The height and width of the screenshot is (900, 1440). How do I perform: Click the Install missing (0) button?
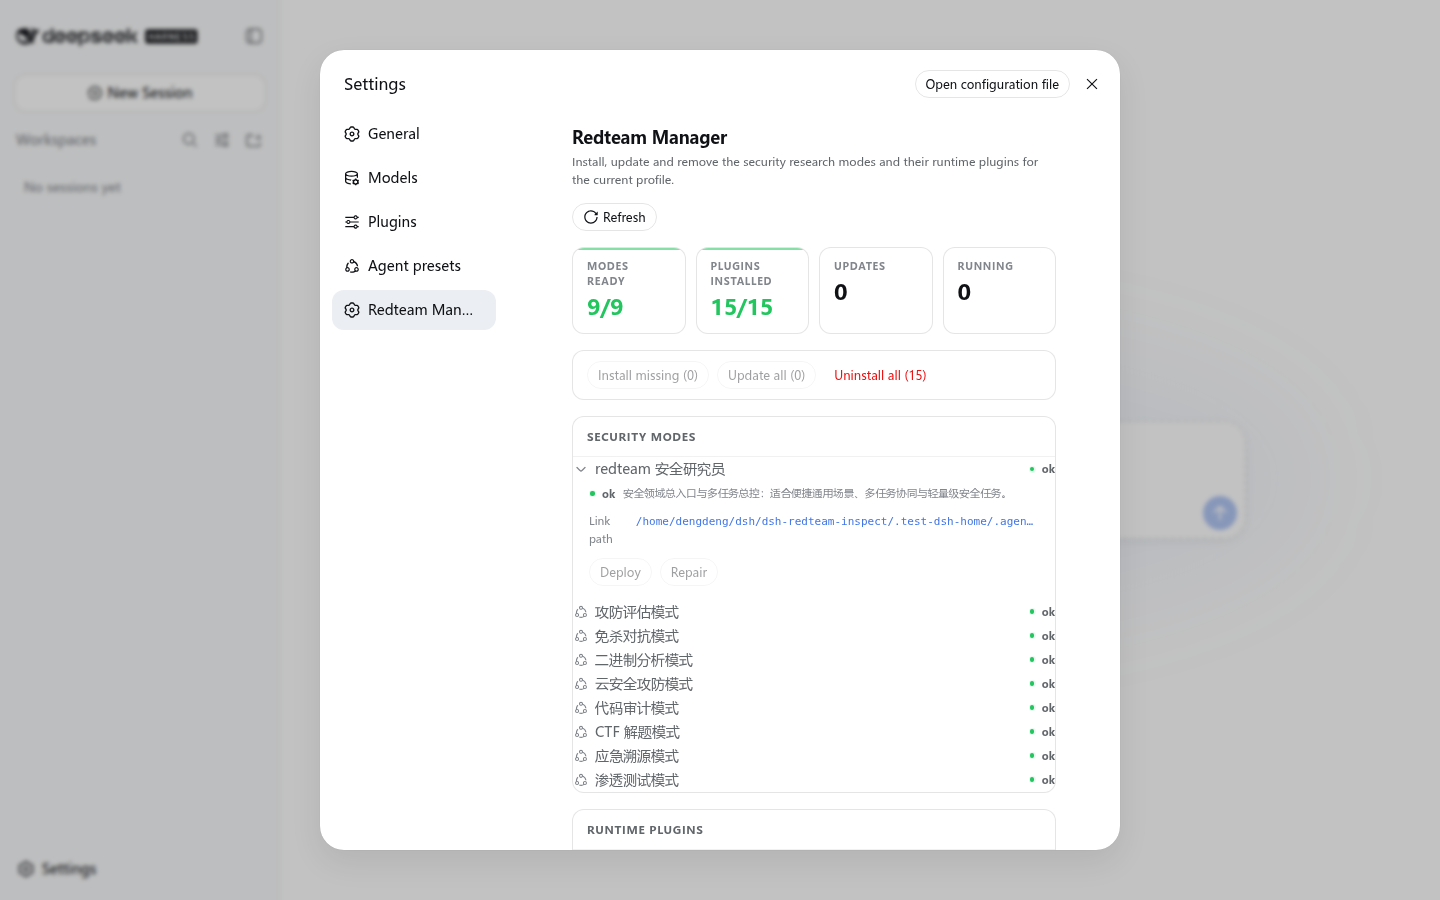(648, 375)
